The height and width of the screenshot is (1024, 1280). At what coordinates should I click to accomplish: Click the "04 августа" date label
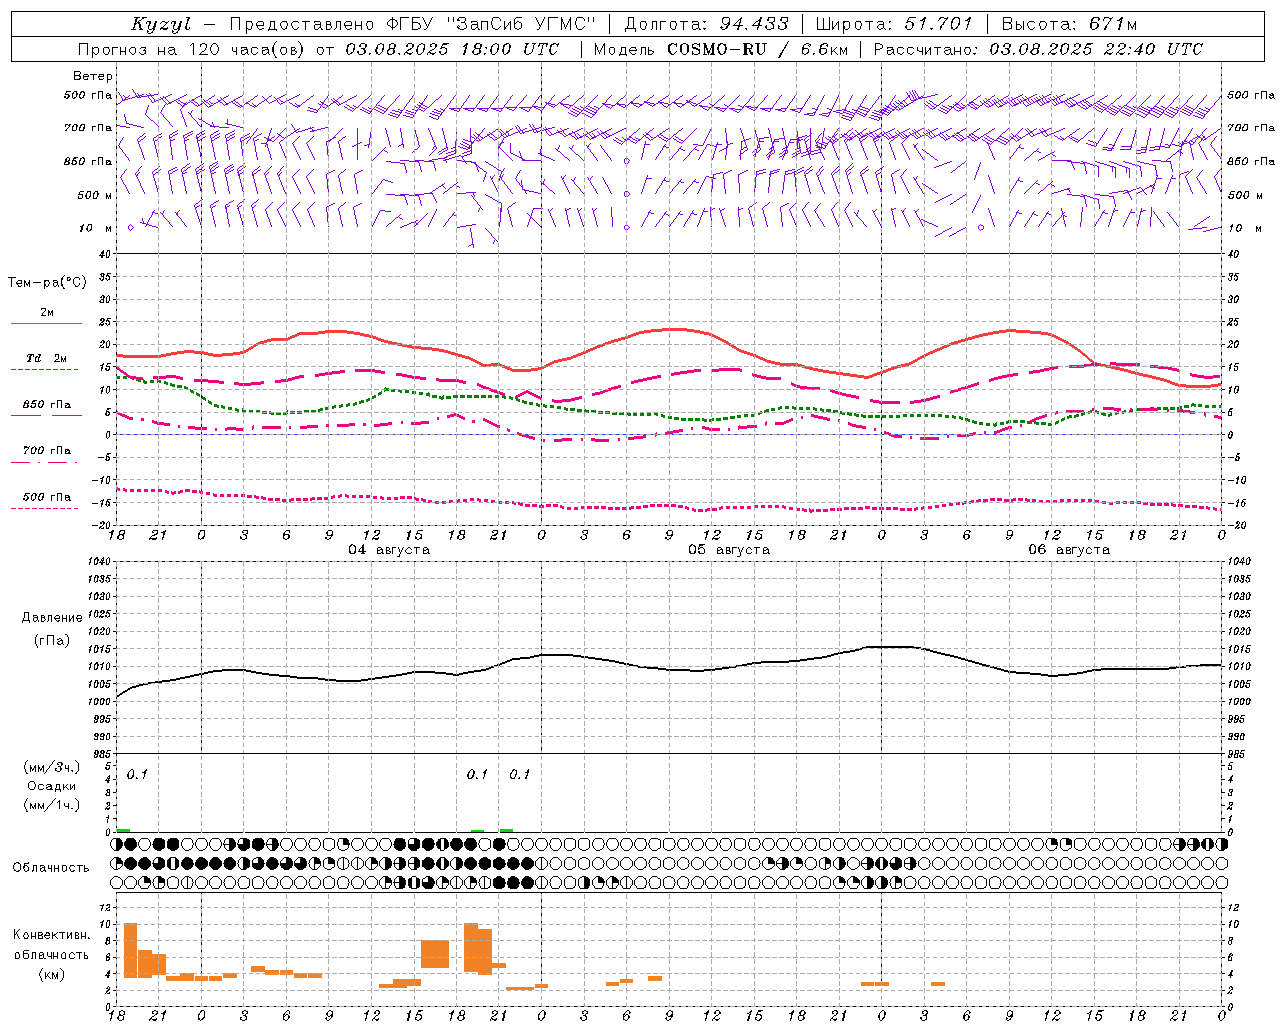click(389, 550)
